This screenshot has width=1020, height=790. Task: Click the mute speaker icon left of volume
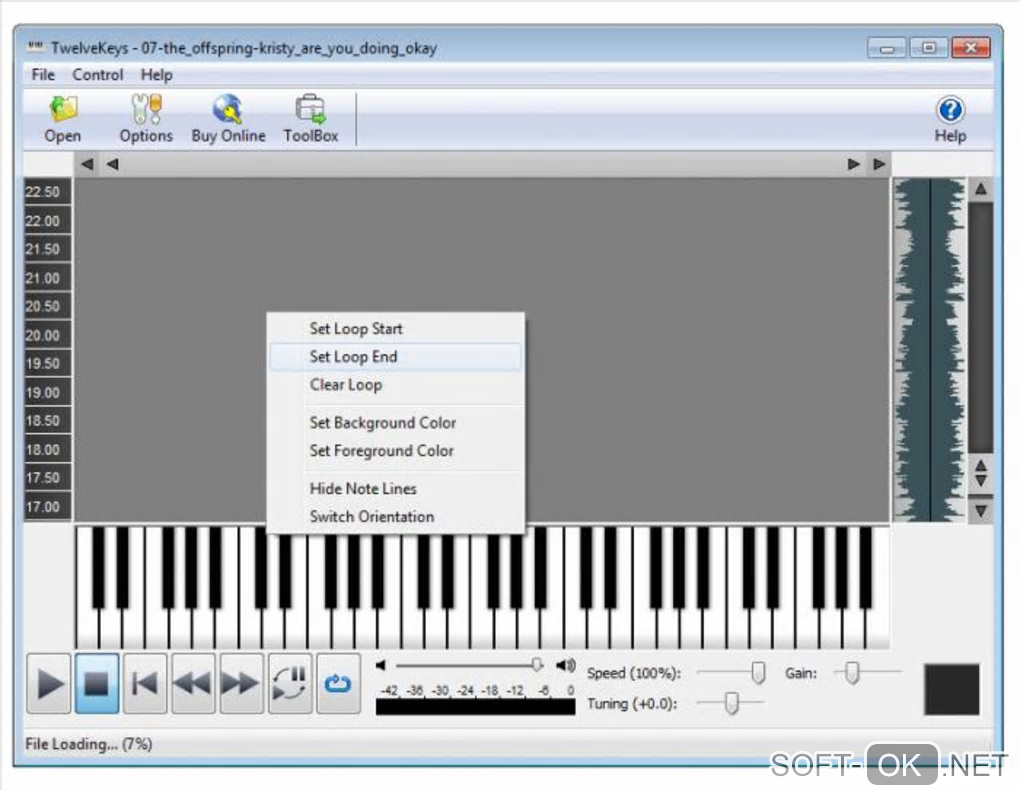pyautogui.click(x=381, y=665)
